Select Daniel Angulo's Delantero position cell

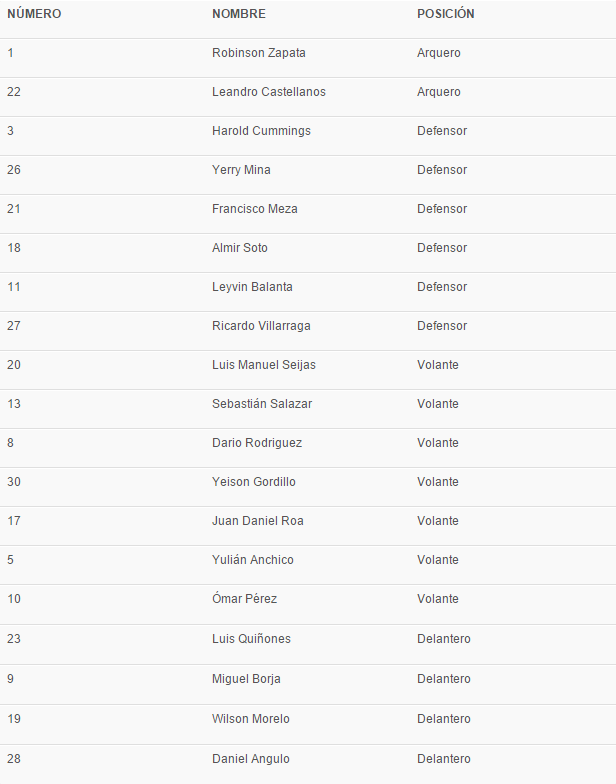(x=443, y=759)
